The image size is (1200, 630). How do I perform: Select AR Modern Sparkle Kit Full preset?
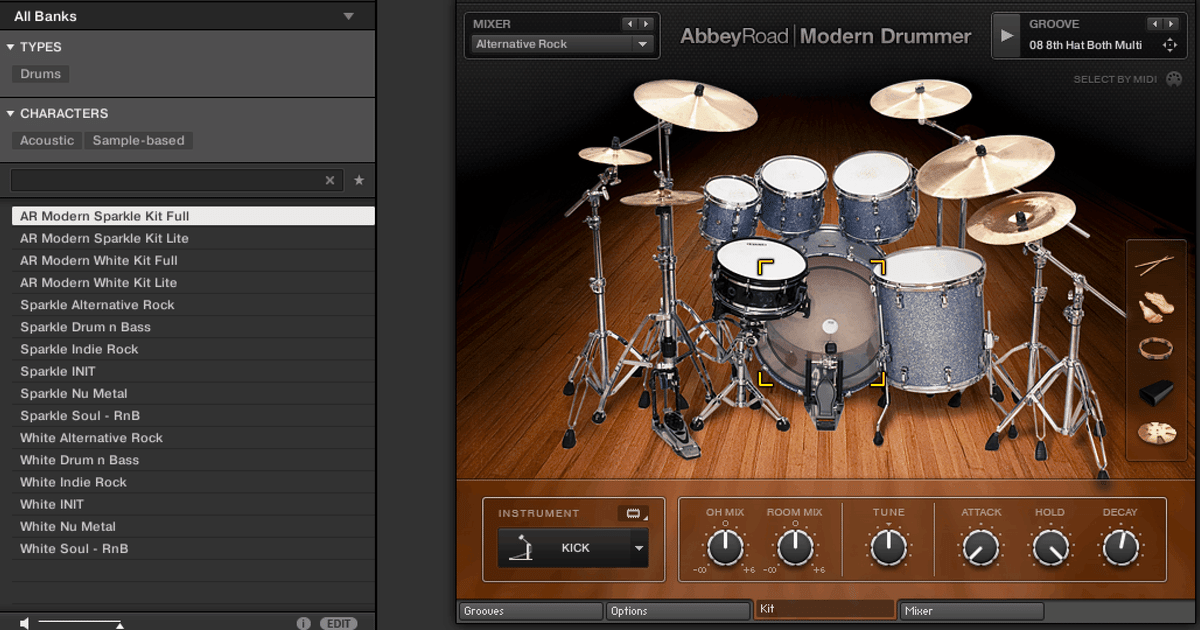[193, 216]
